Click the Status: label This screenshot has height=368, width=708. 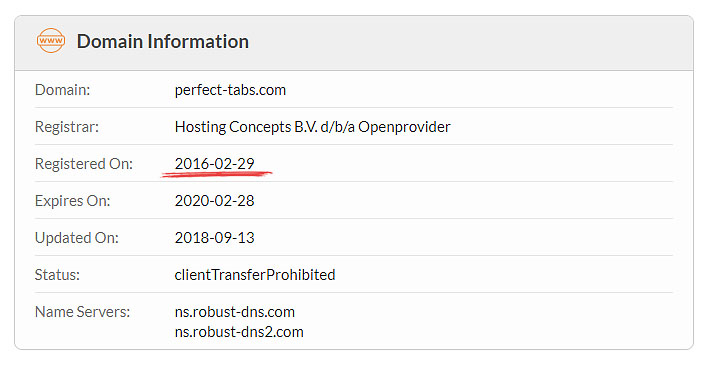[x=57, y=275]
